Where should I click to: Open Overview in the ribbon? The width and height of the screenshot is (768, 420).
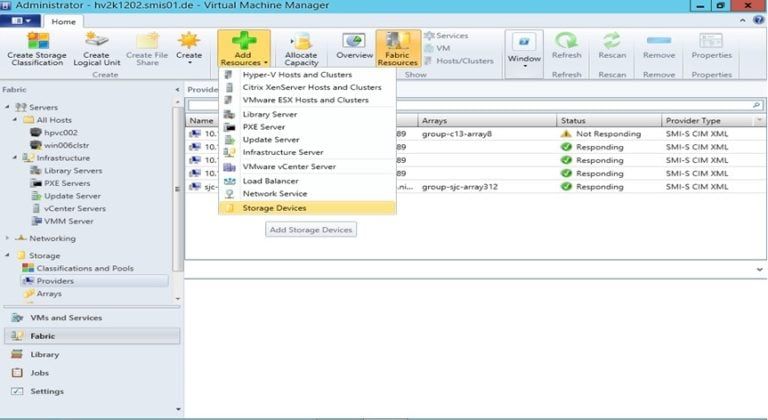coord(355,47)
